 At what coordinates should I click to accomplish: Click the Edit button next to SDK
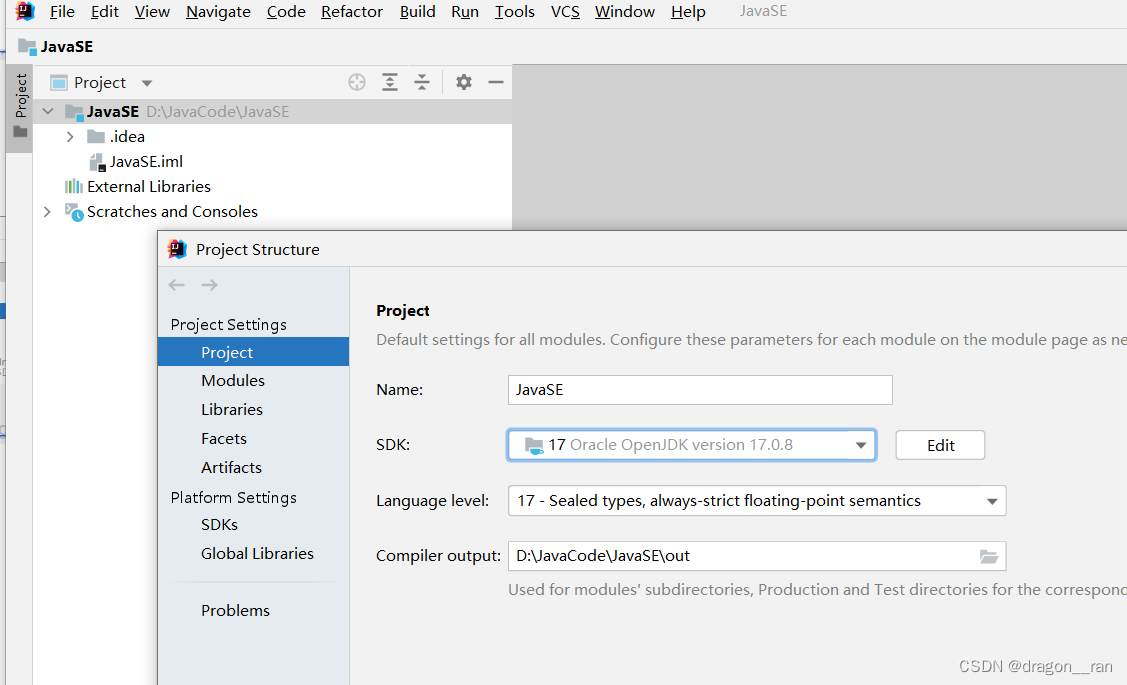coord(940,446)
